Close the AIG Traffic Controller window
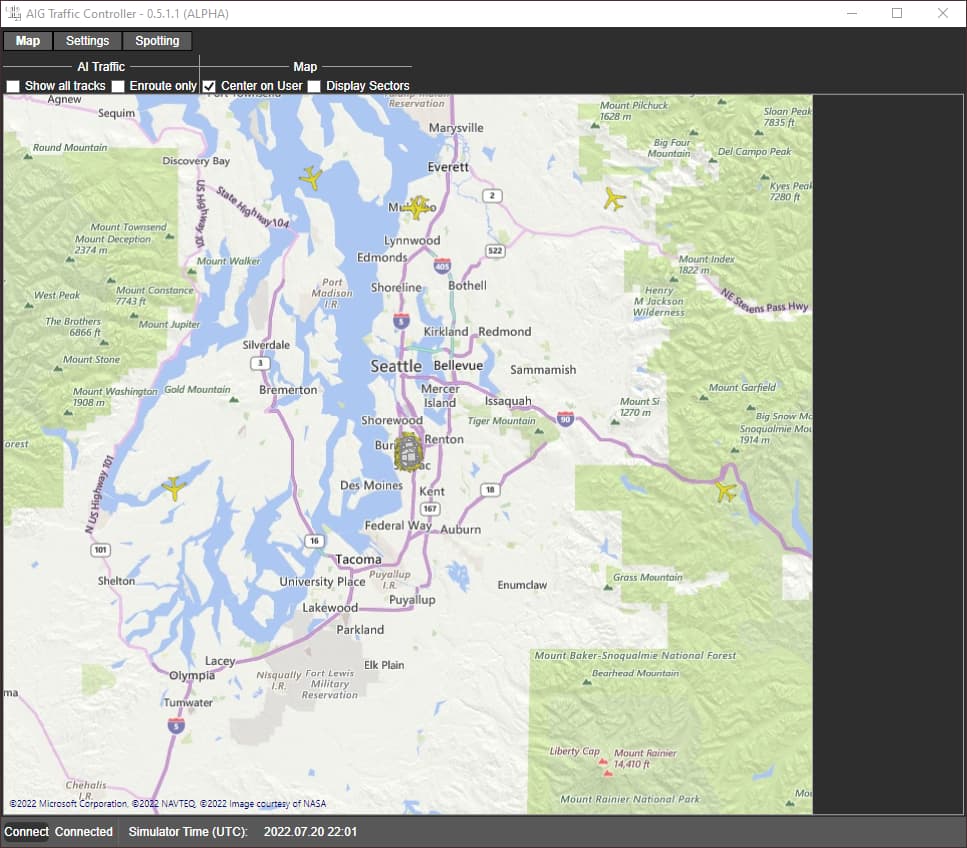Viewport: 967px width, 848px height. click(943, 13)
